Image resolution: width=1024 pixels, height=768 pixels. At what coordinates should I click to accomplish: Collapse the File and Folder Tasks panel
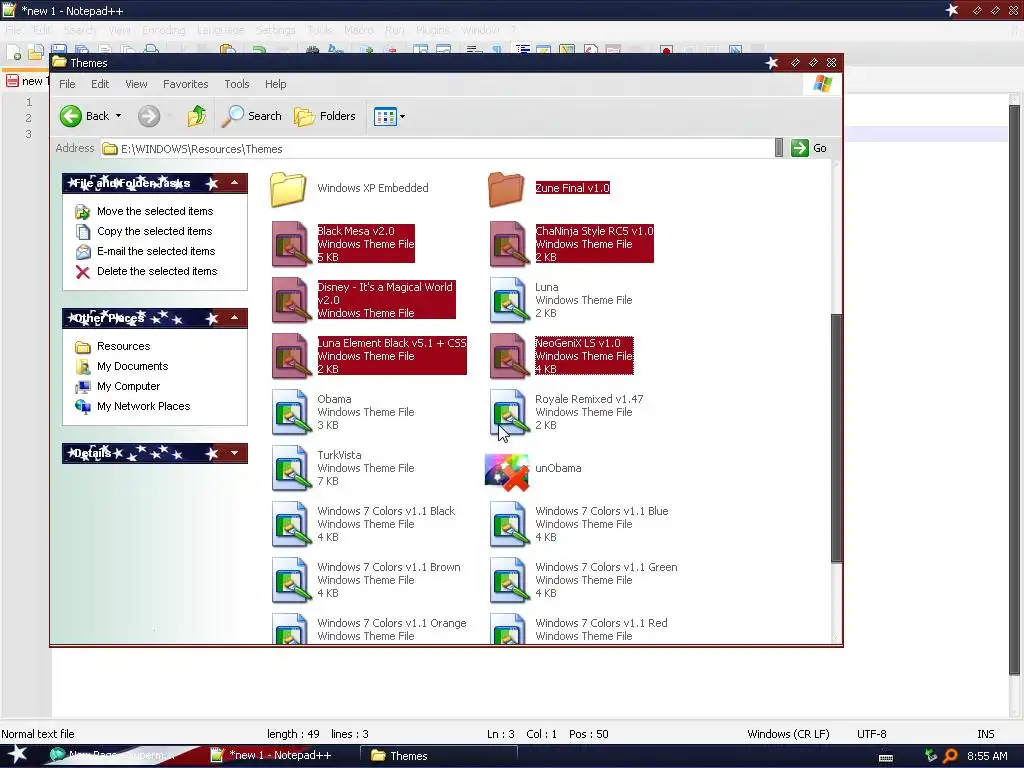pos(234,183)
